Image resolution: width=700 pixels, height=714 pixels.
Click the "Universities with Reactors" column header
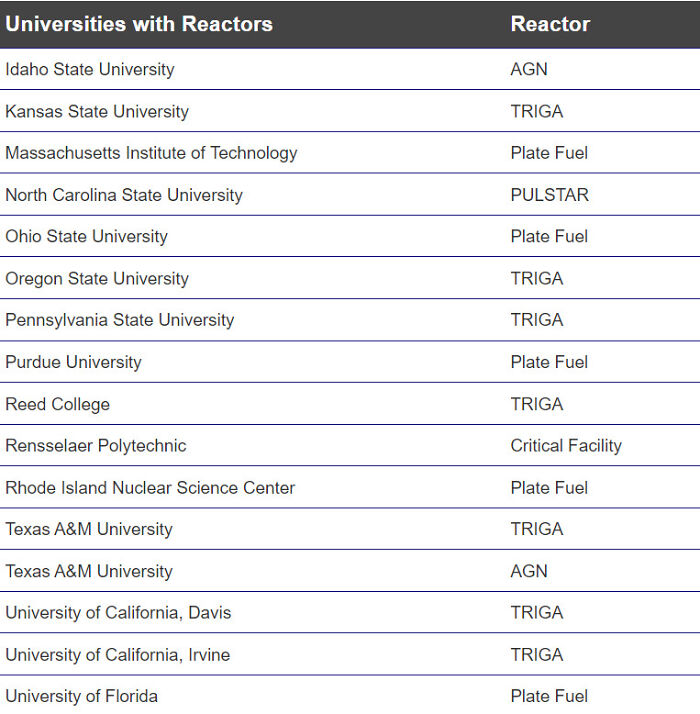pyautogui.click(x=139, y=24)
